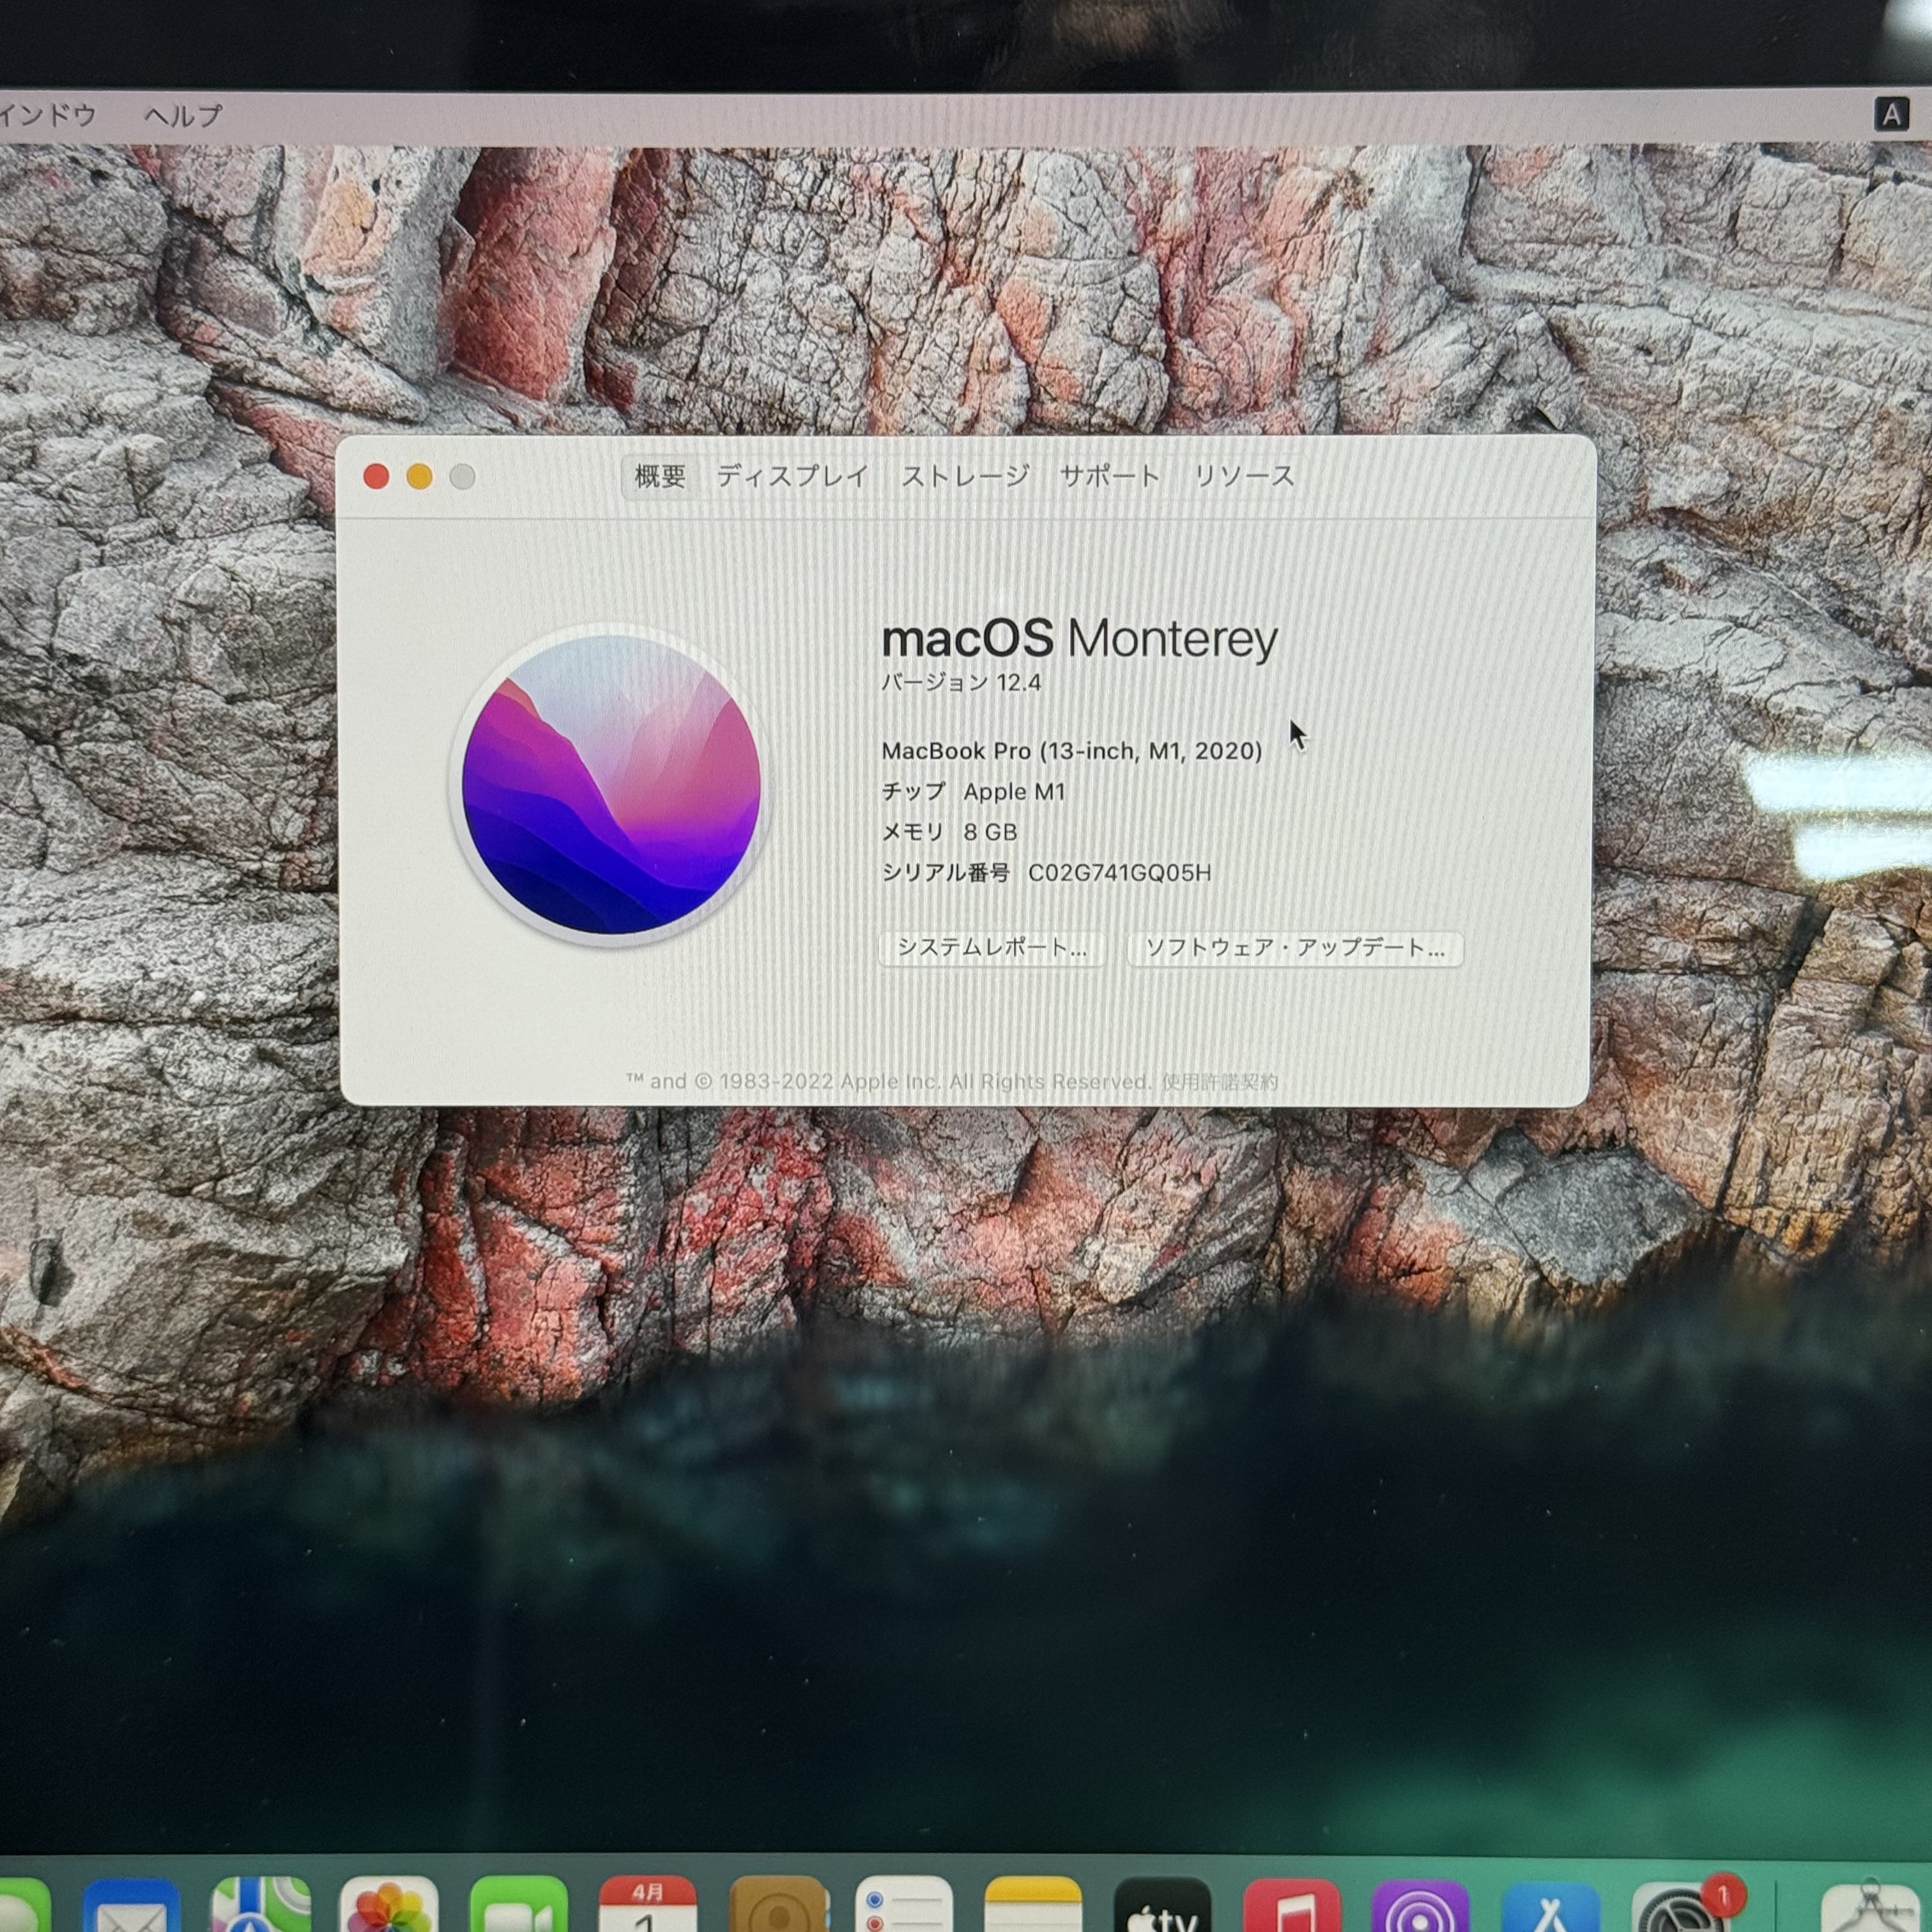Open Podcasts from the dock

pos(1420,1905)
